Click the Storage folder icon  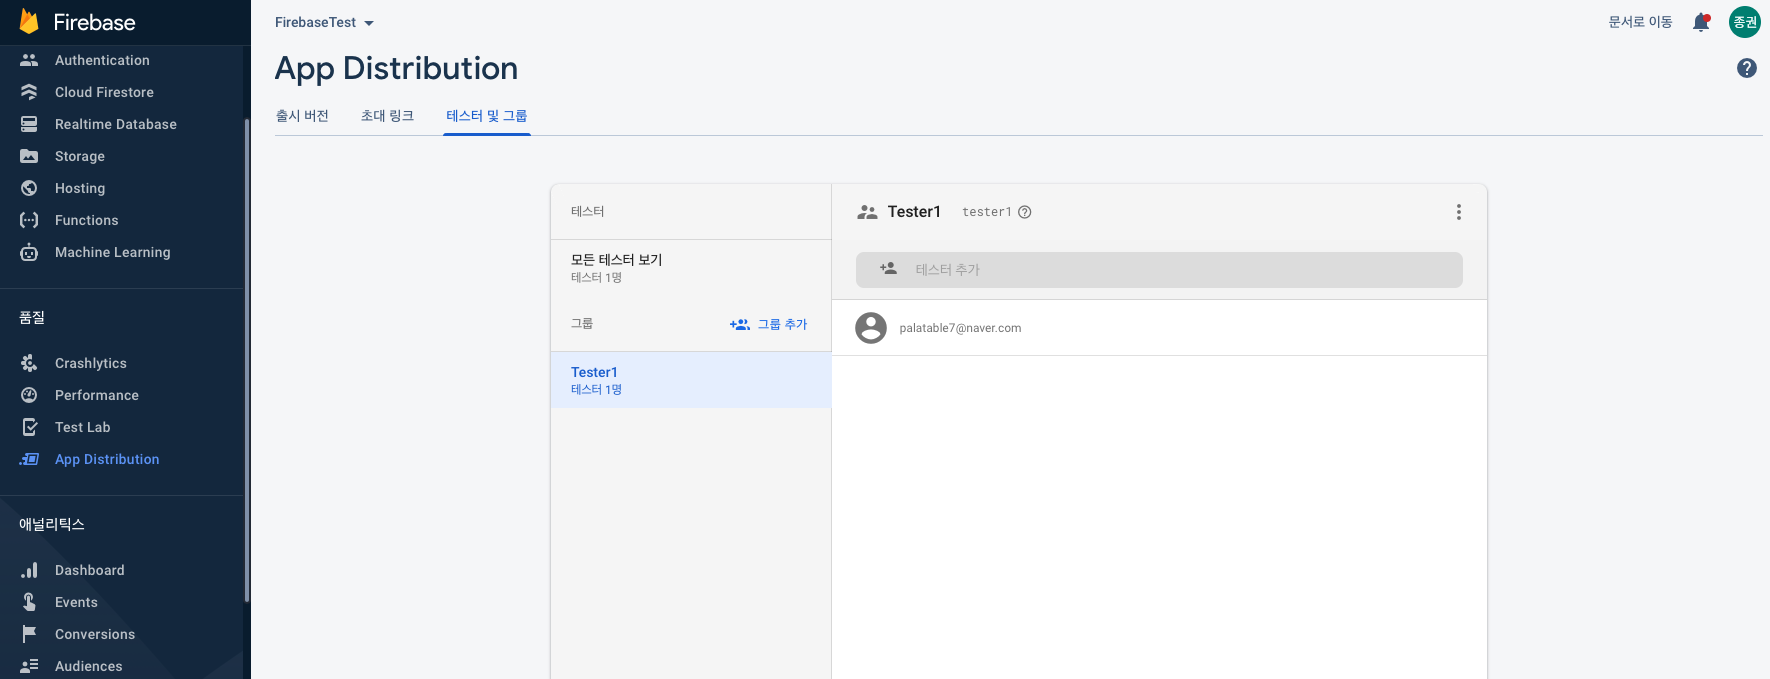point(29,156)
